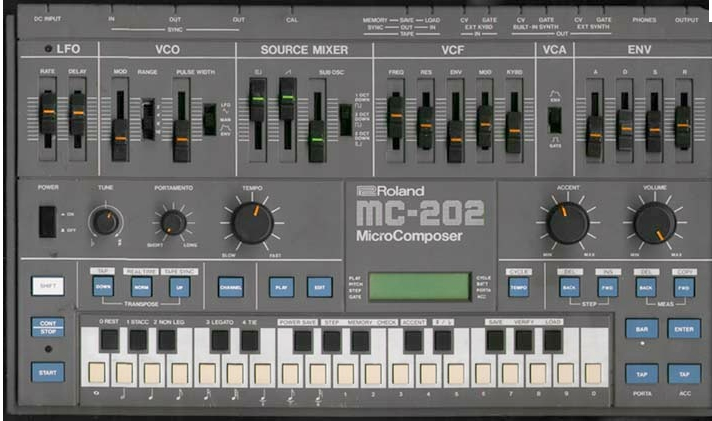Select the half note white key
712x421 pixels.
pyautogui.click(x=124, y=372)
